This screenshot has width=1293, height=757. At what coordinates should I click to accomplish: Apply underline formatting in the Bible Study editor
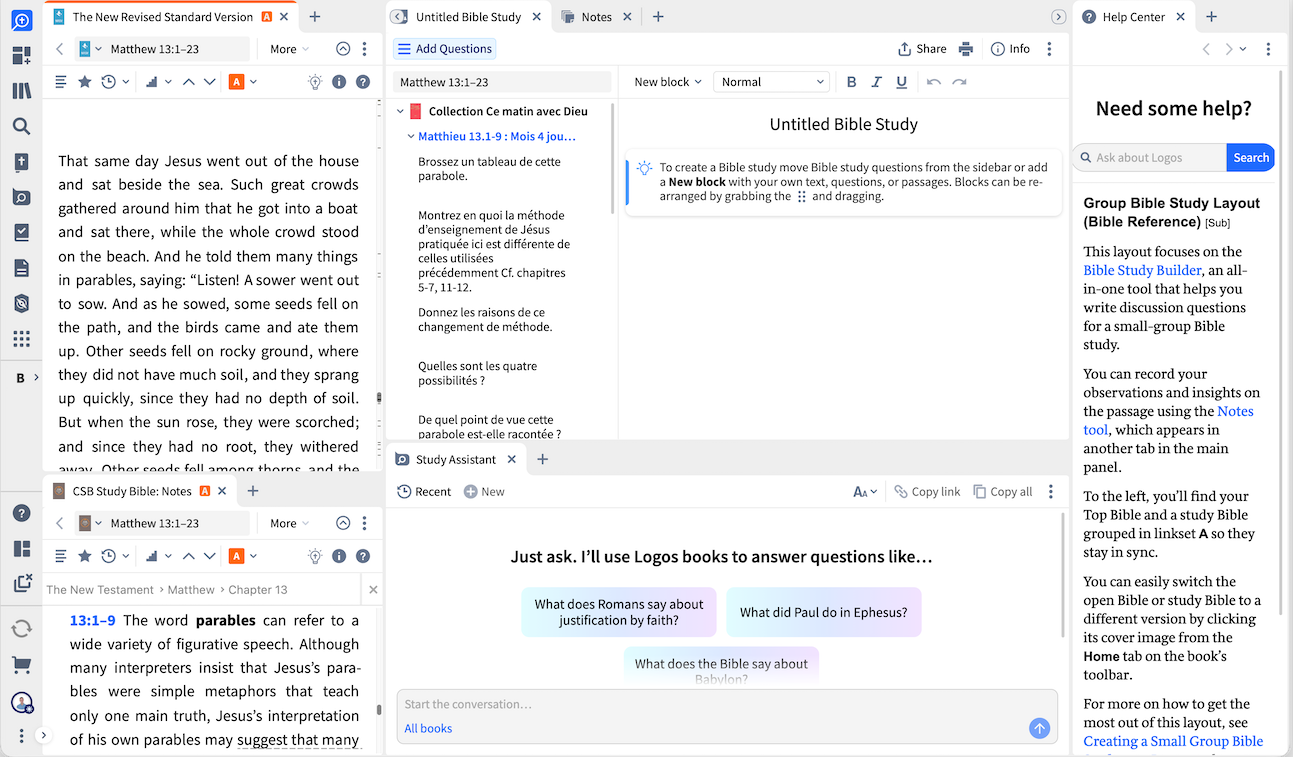point(902,82)
